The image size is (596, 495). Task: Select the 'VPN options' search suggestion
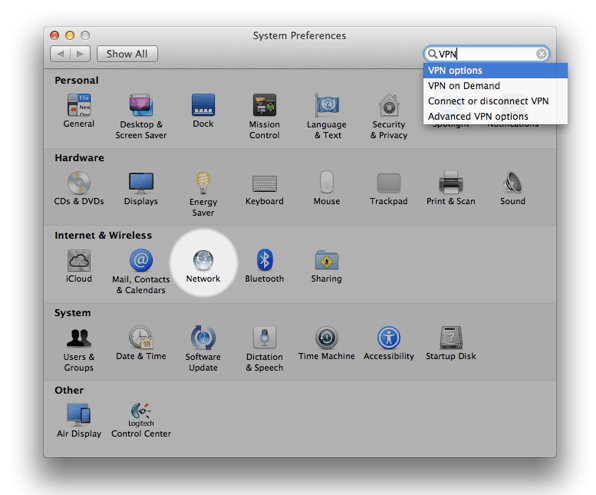click(x=495, y=70)
